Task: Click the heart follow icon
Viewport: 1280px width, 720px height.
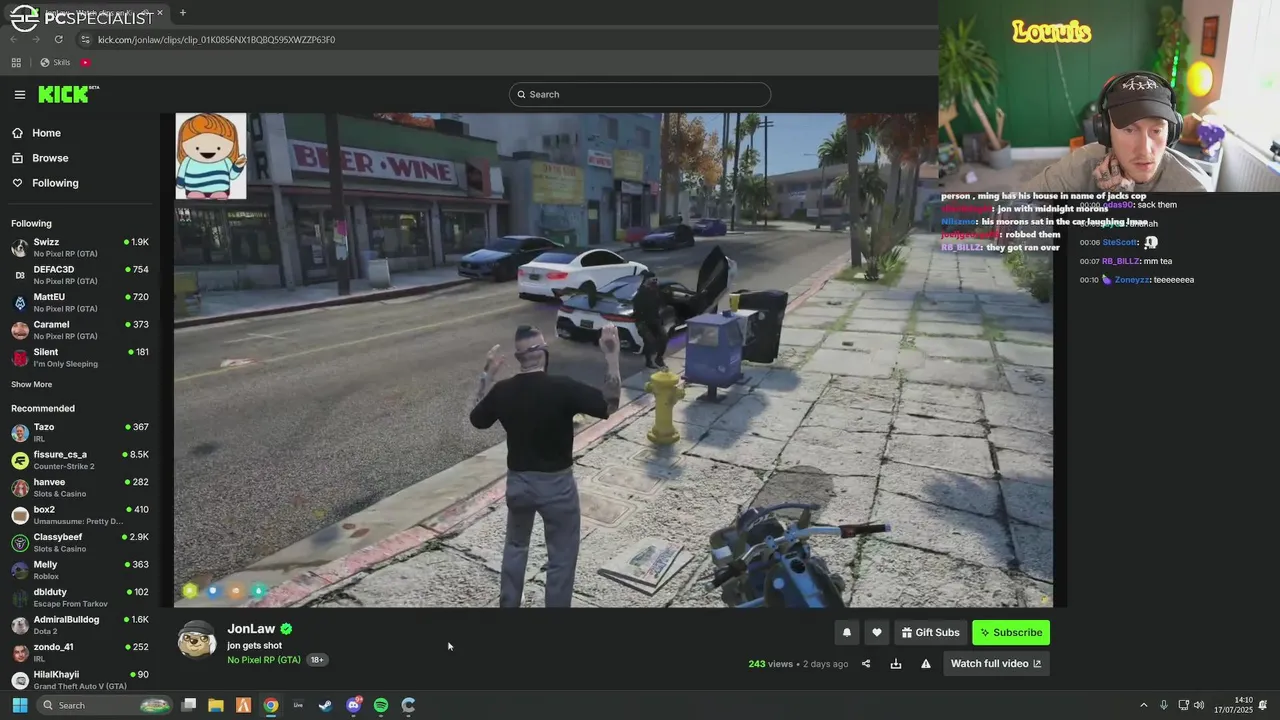Action: coord(877,633)
